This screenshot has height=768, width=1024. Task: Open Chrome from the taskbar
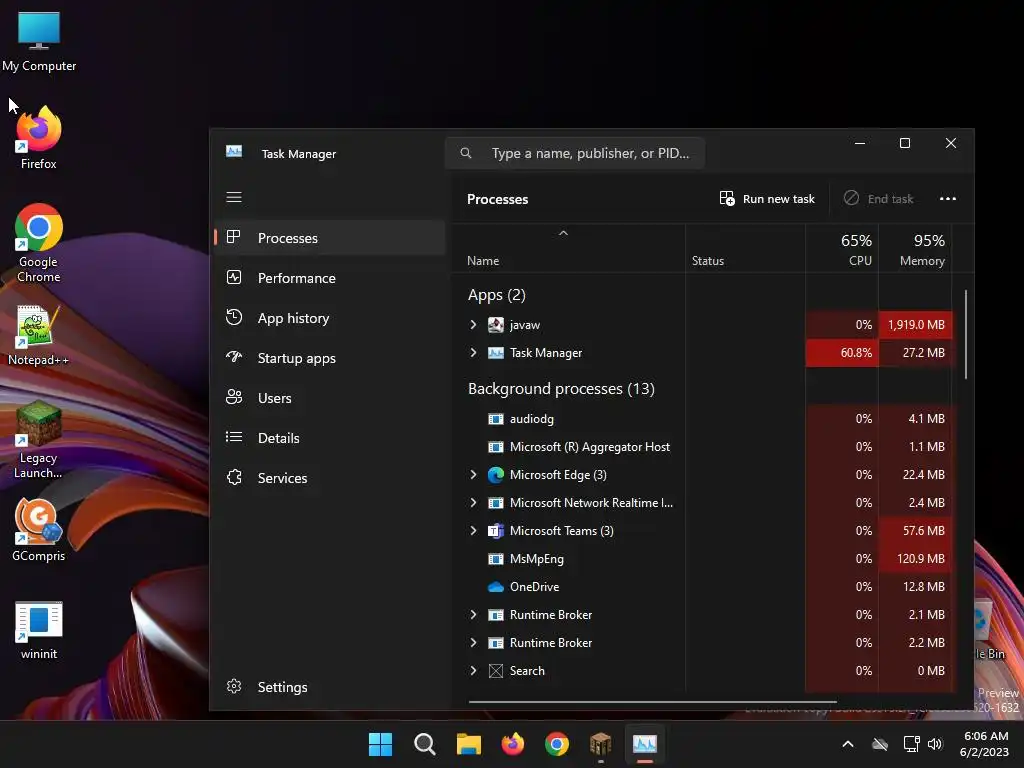[556, 744]
